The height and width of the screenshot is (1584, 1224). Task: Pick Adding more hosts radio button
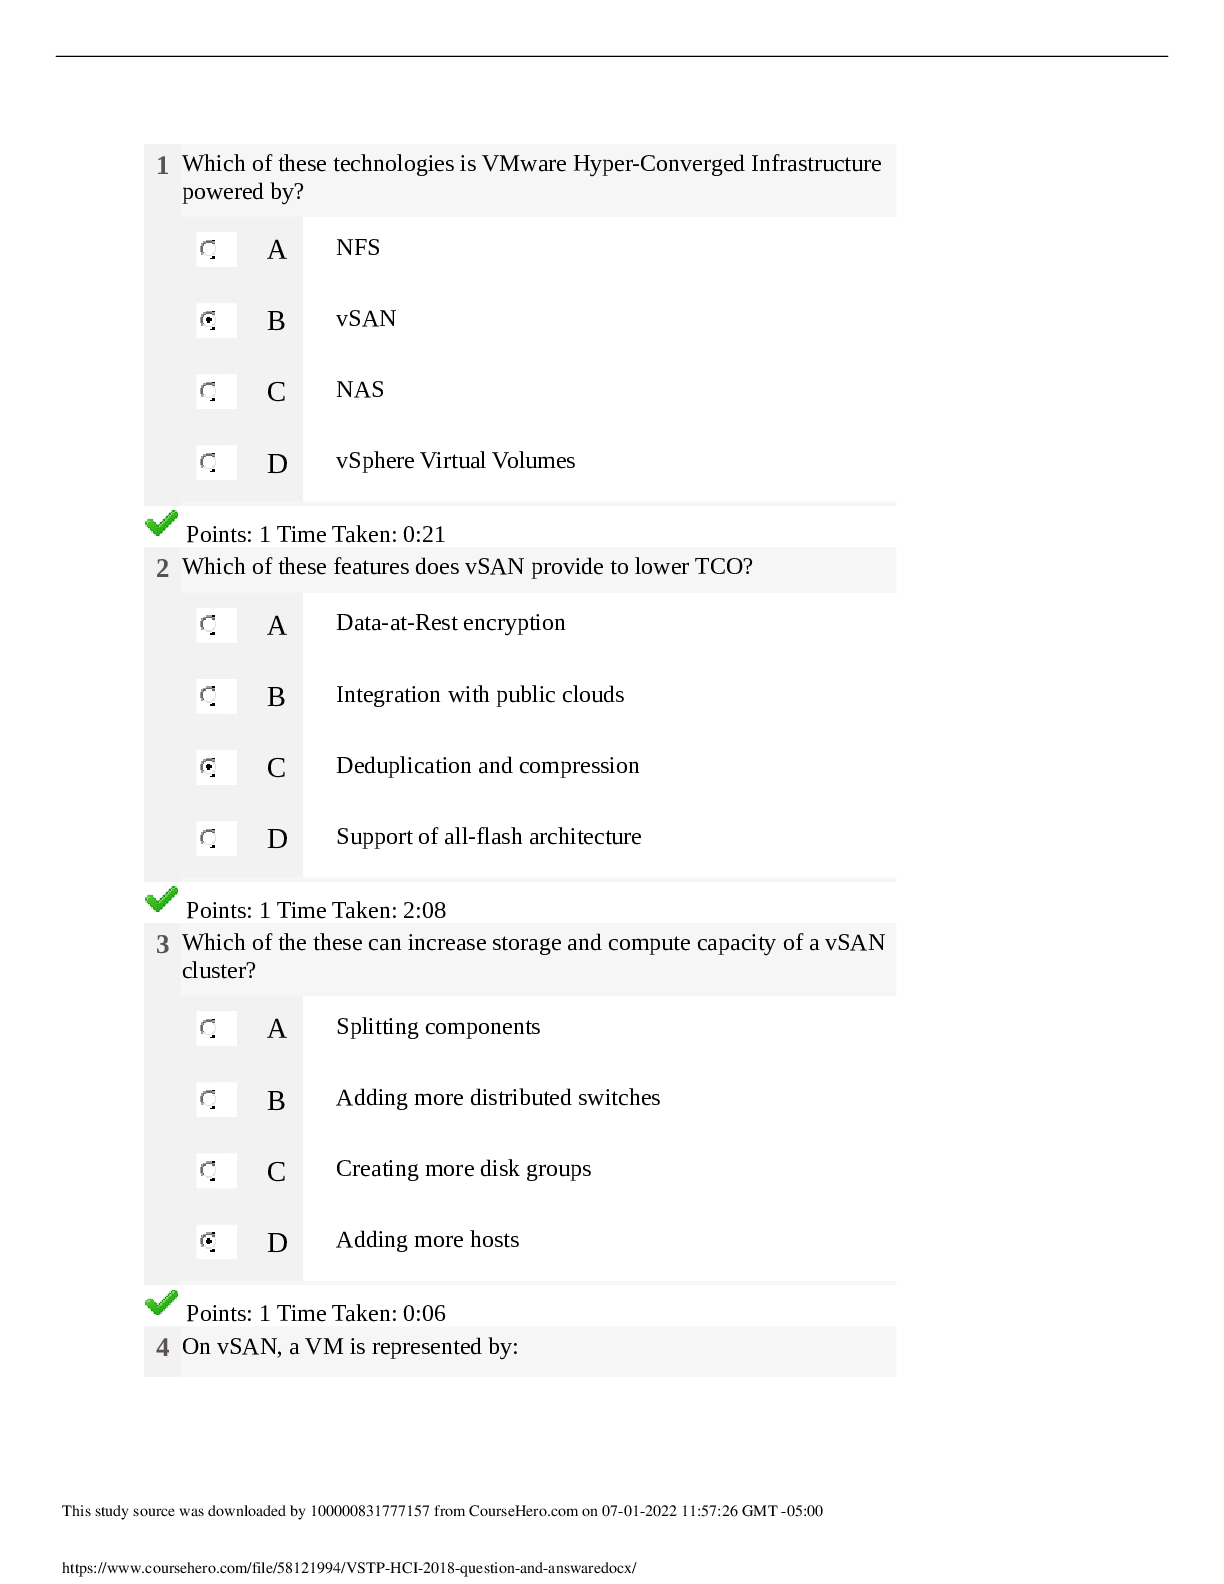[x=208, y=1241]
